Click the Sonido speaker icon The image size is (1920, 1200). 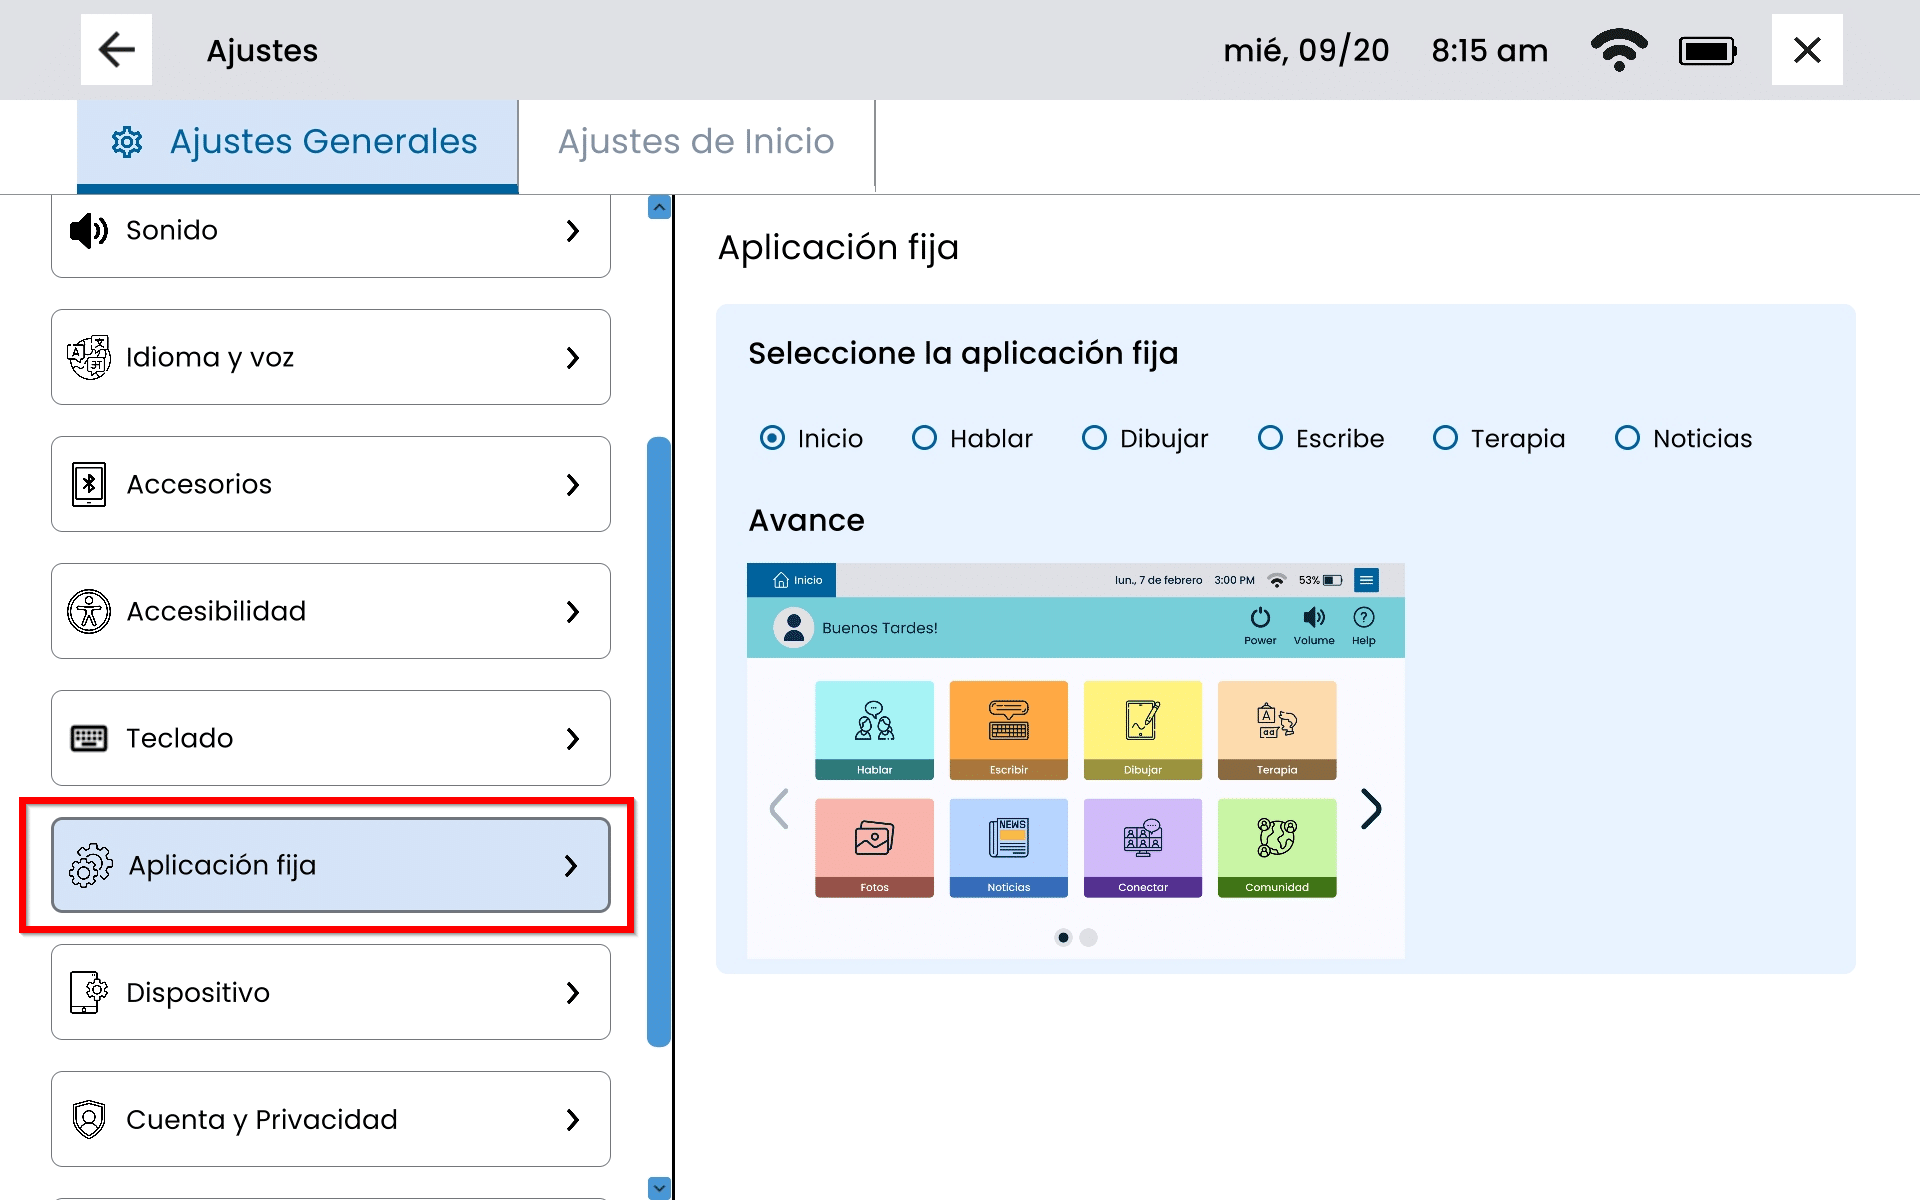89,231
